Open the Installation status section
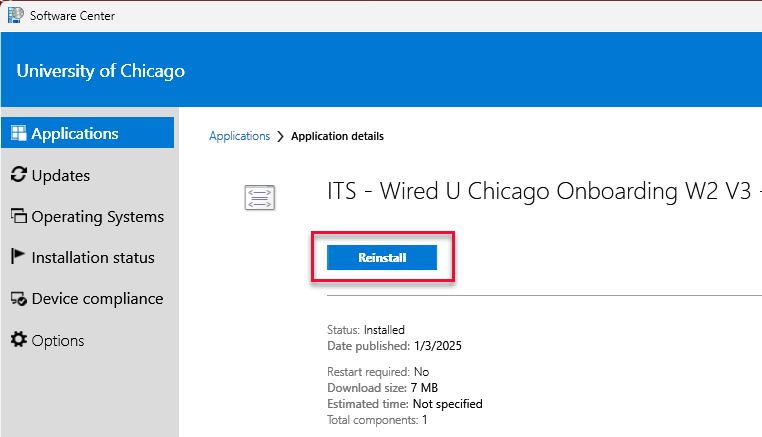The width and height of the screenshot is (762, 437). pos(89,257)
